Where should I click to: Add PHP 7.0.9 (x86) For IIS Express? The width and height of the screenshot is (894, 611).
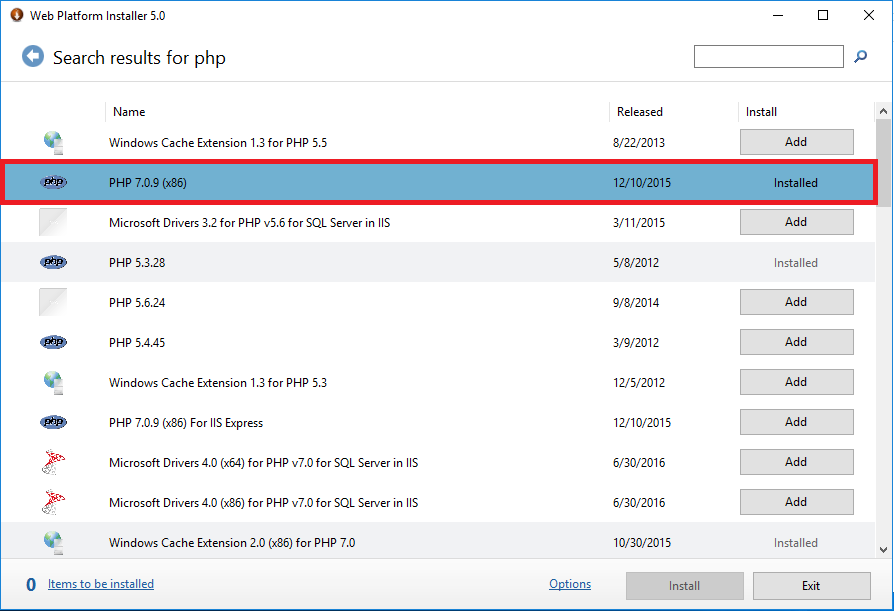click(x=796, y=422)
